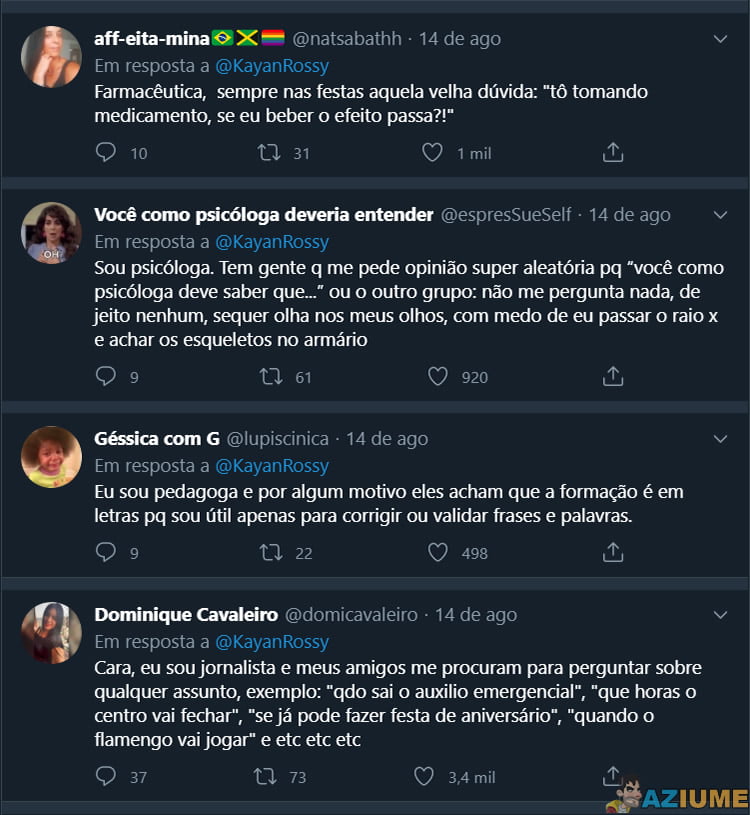This screenshot has width=750, height=815.
Task: Click the share icon on aff-eita-mina's tweet
Action: (613, 153)
